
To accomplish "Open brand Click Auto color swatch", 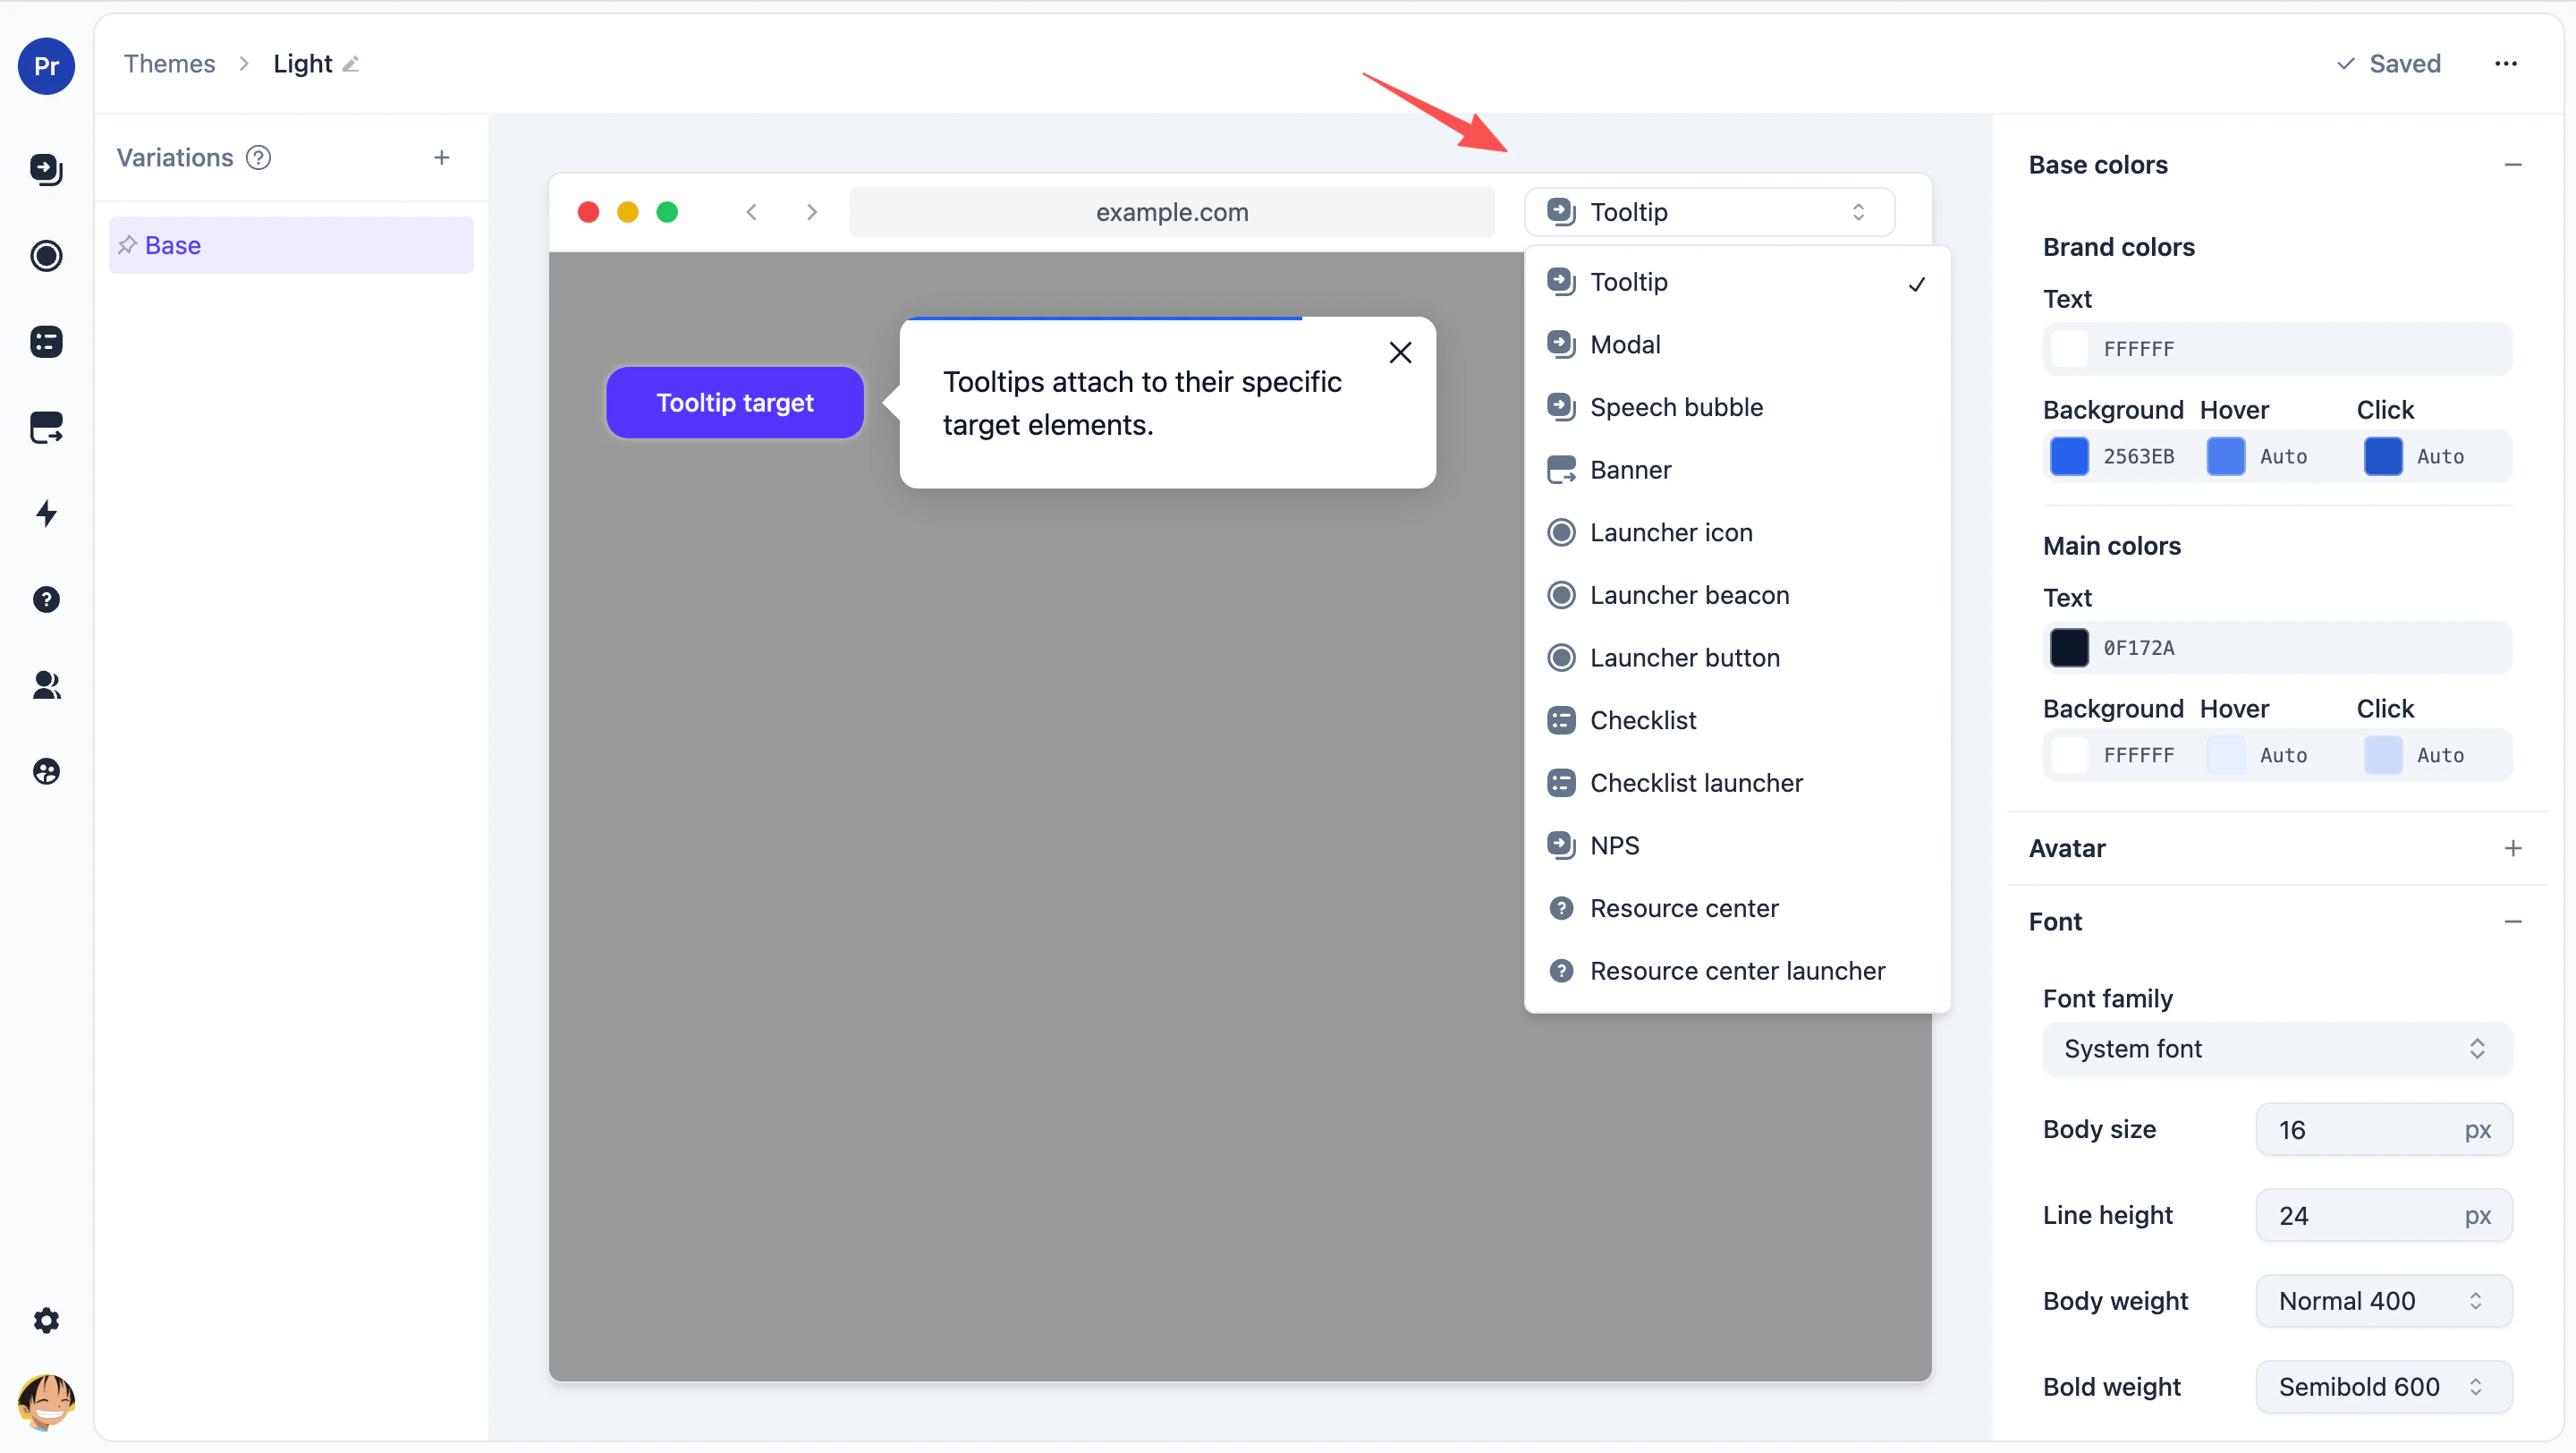I will 2383,457.
